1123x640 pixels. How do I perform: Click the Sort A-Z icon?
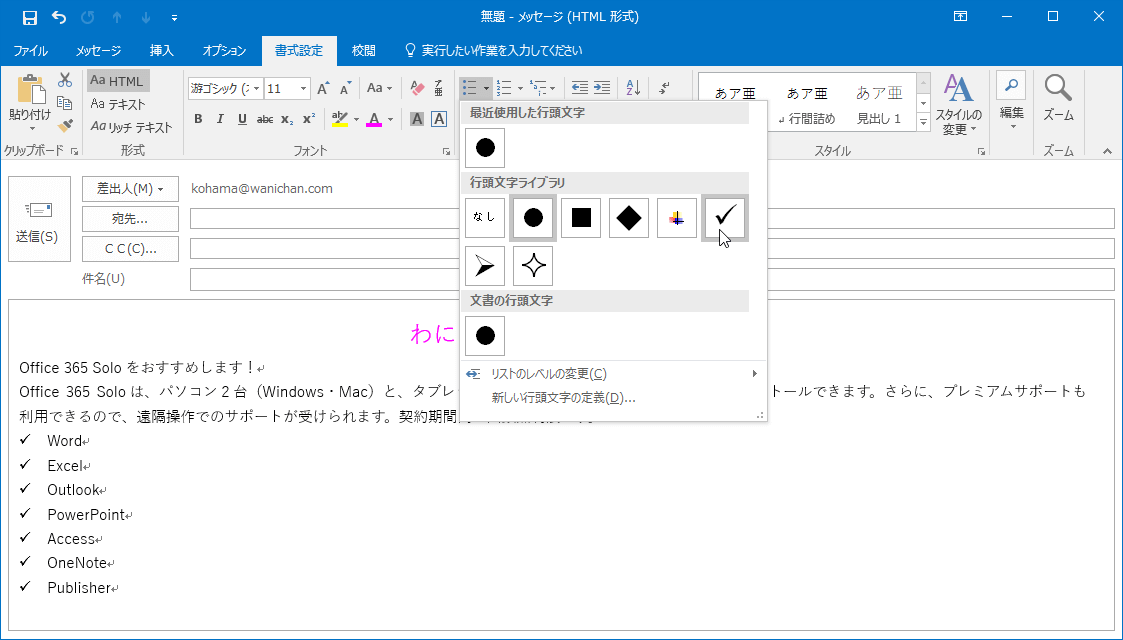(633, 88)
